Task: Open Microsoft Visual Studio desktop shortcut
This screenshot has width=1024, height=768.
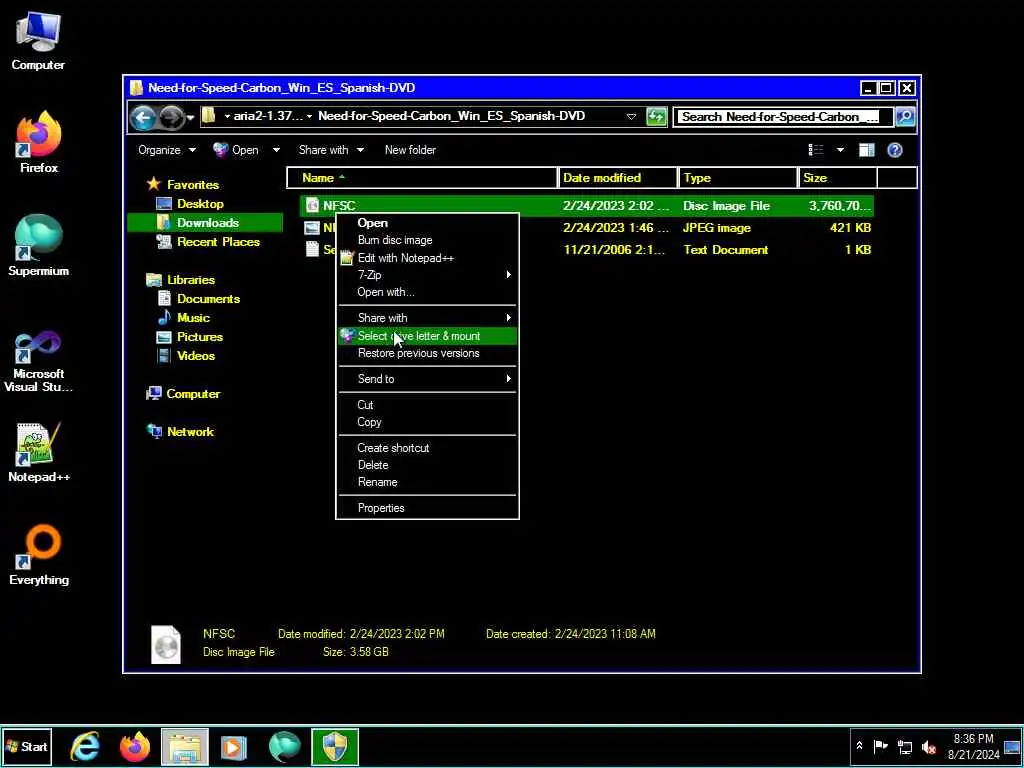Action: pyautogui.click(x=39, y=361)
